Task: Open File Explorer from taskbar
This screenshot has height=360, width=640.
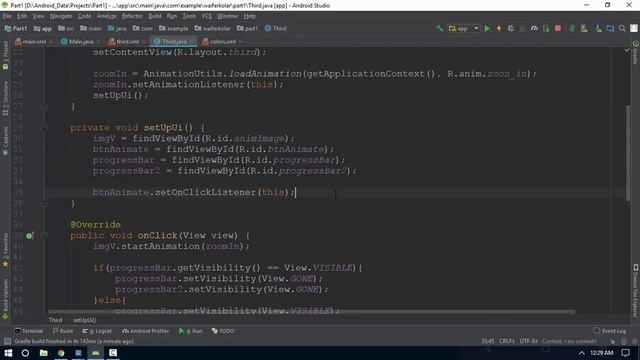Action: tap(43, 353)
